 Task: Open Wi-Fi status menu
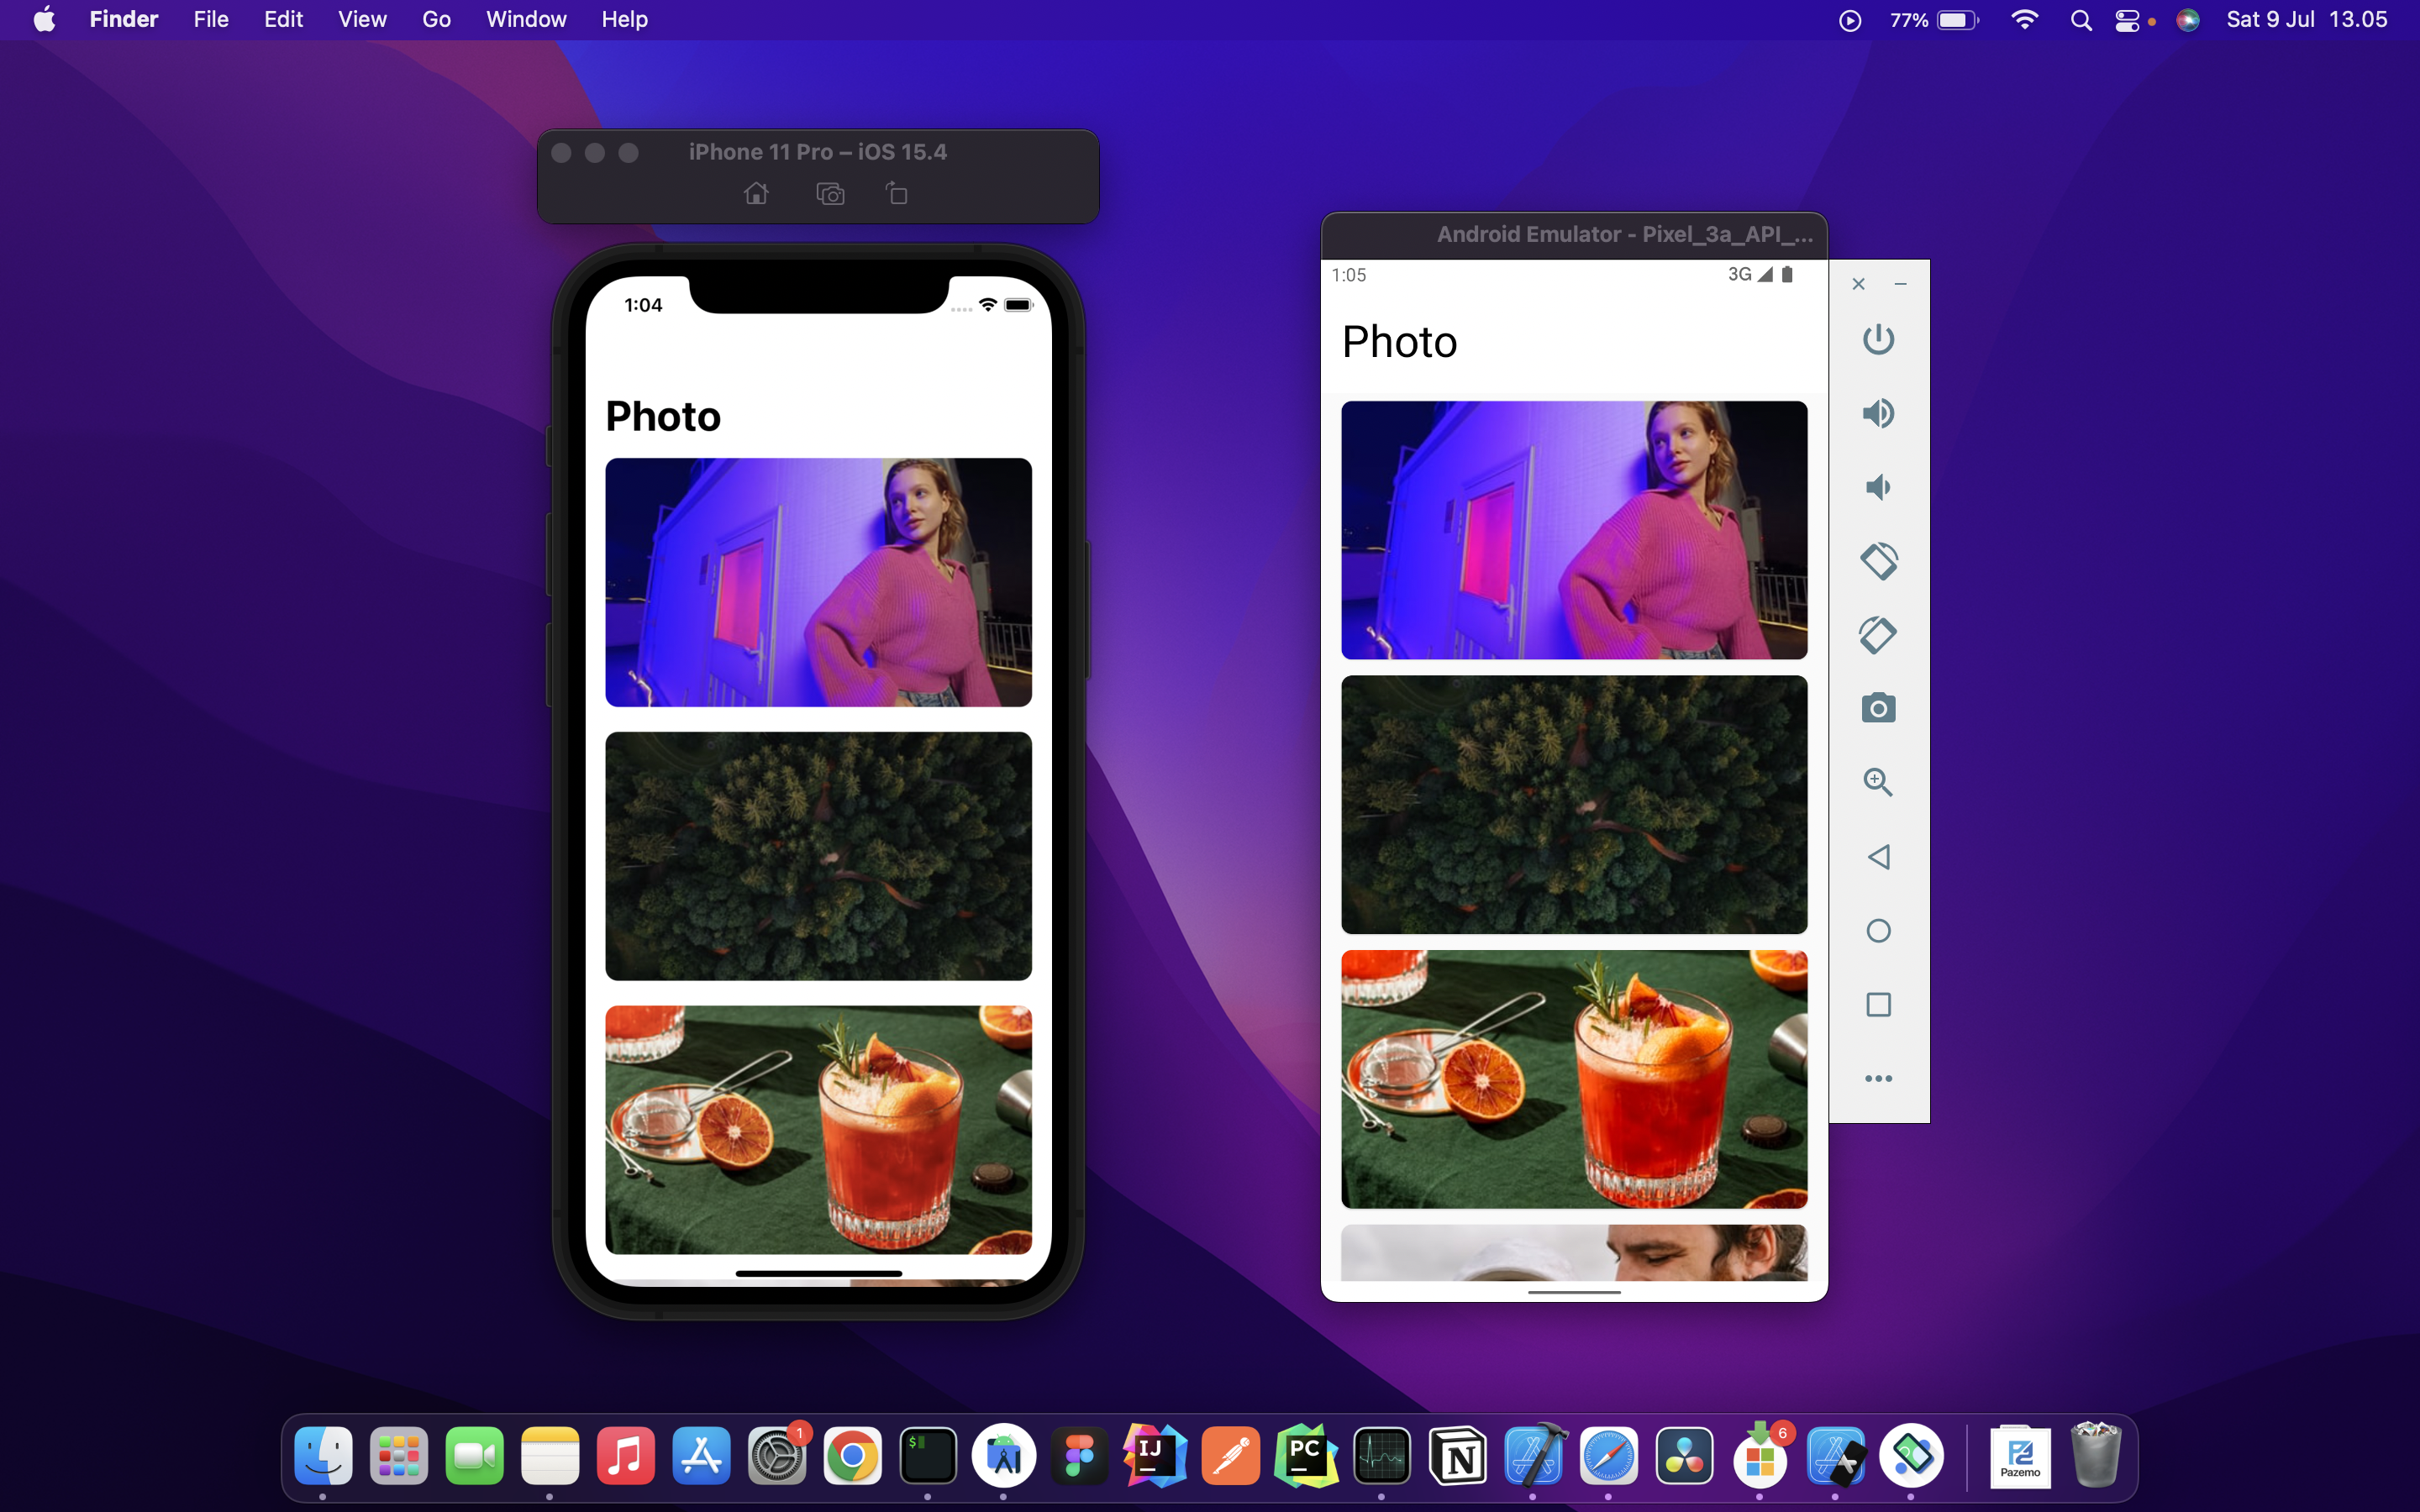point(2024,20)
